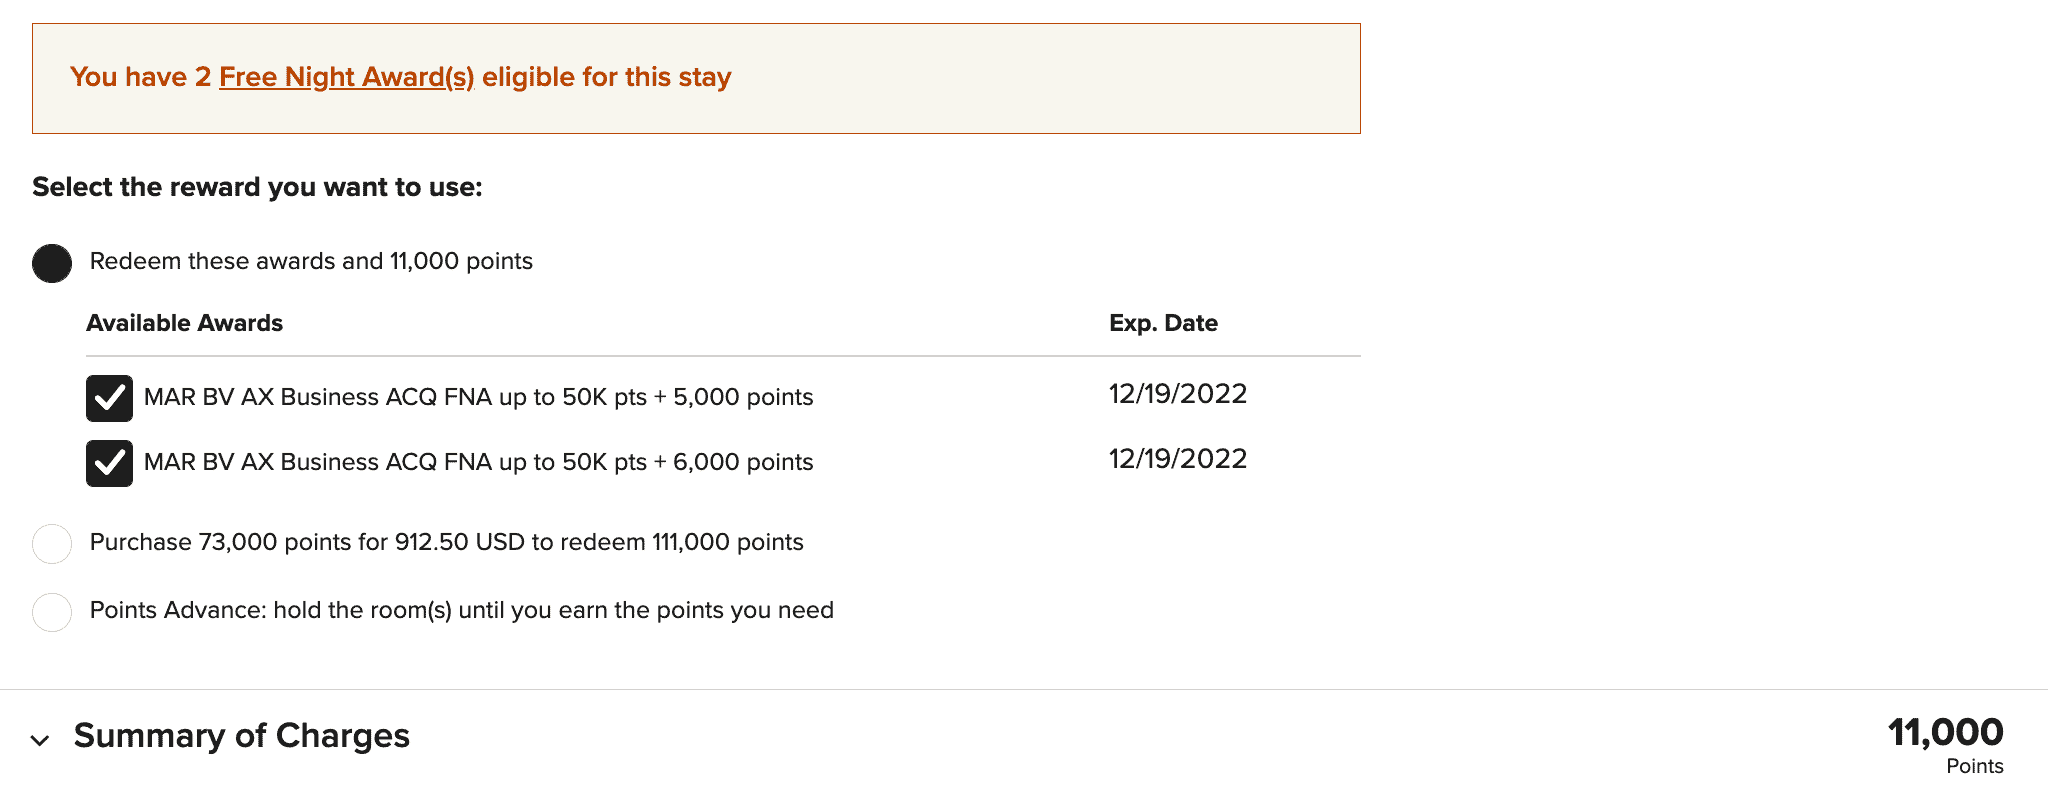Click expiration date of the 6,000 points award
The image size is (2048, 800).
tap(1177, 459)
